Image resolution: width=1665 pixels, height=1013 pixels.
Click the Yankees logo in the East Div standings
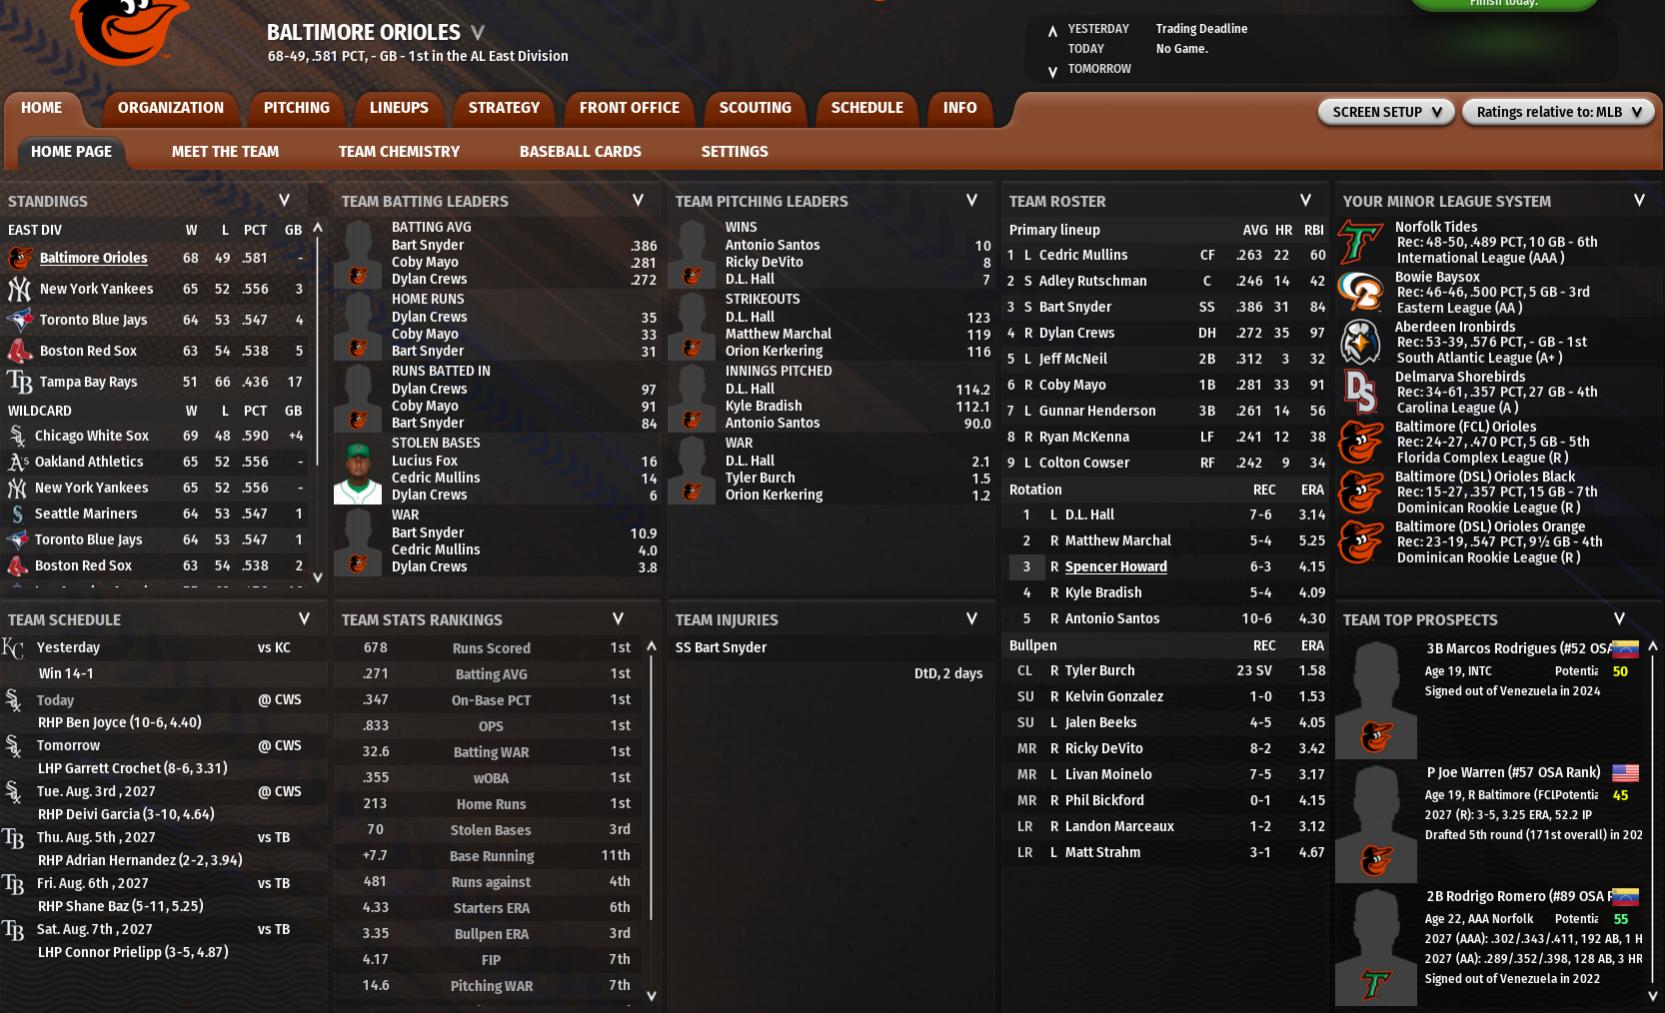pyautogui.click(x=19, y=289)
